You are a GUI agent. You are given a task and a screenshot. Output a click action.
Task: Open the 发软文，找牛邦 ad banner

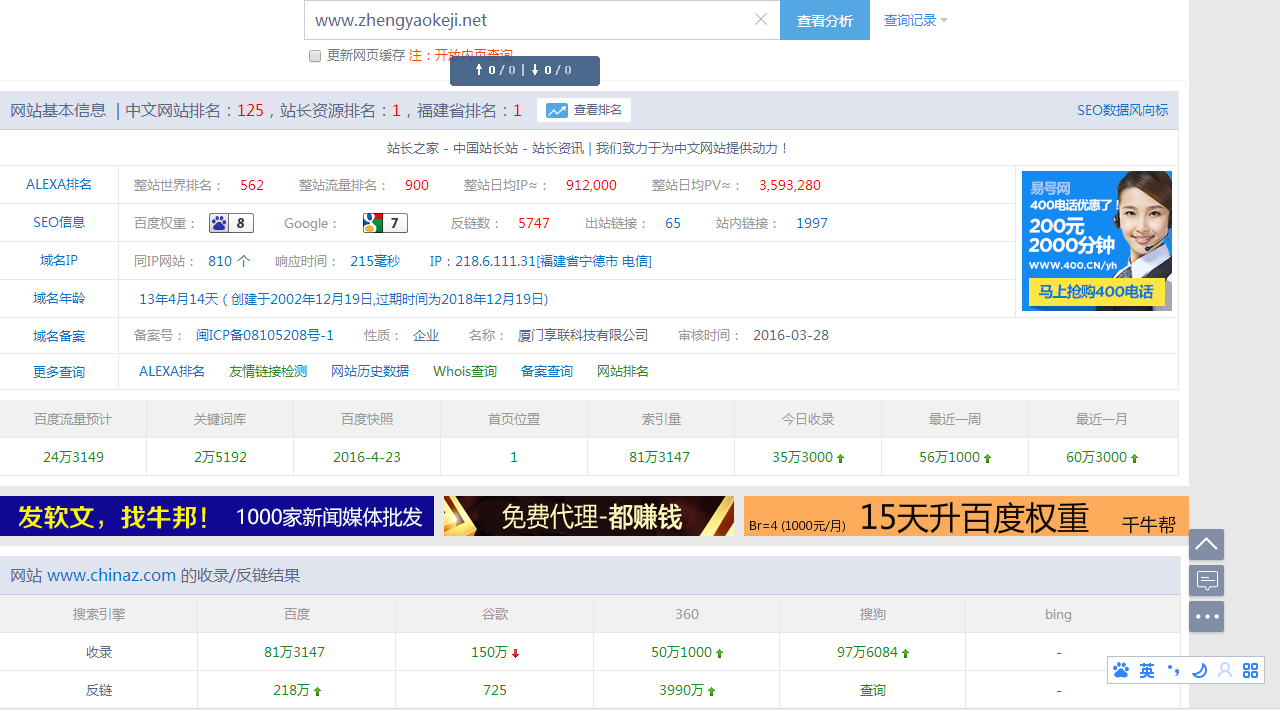[x=217, y=516]
